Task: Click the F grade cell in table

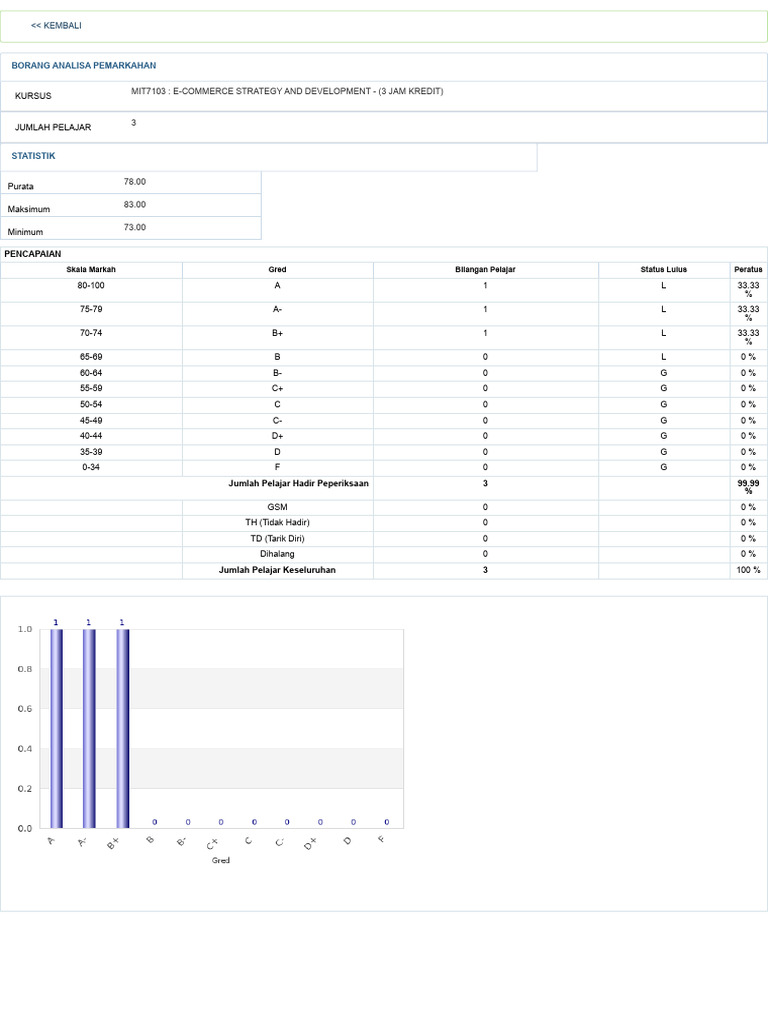Action: pyautogui.click(x=278, y=467)
